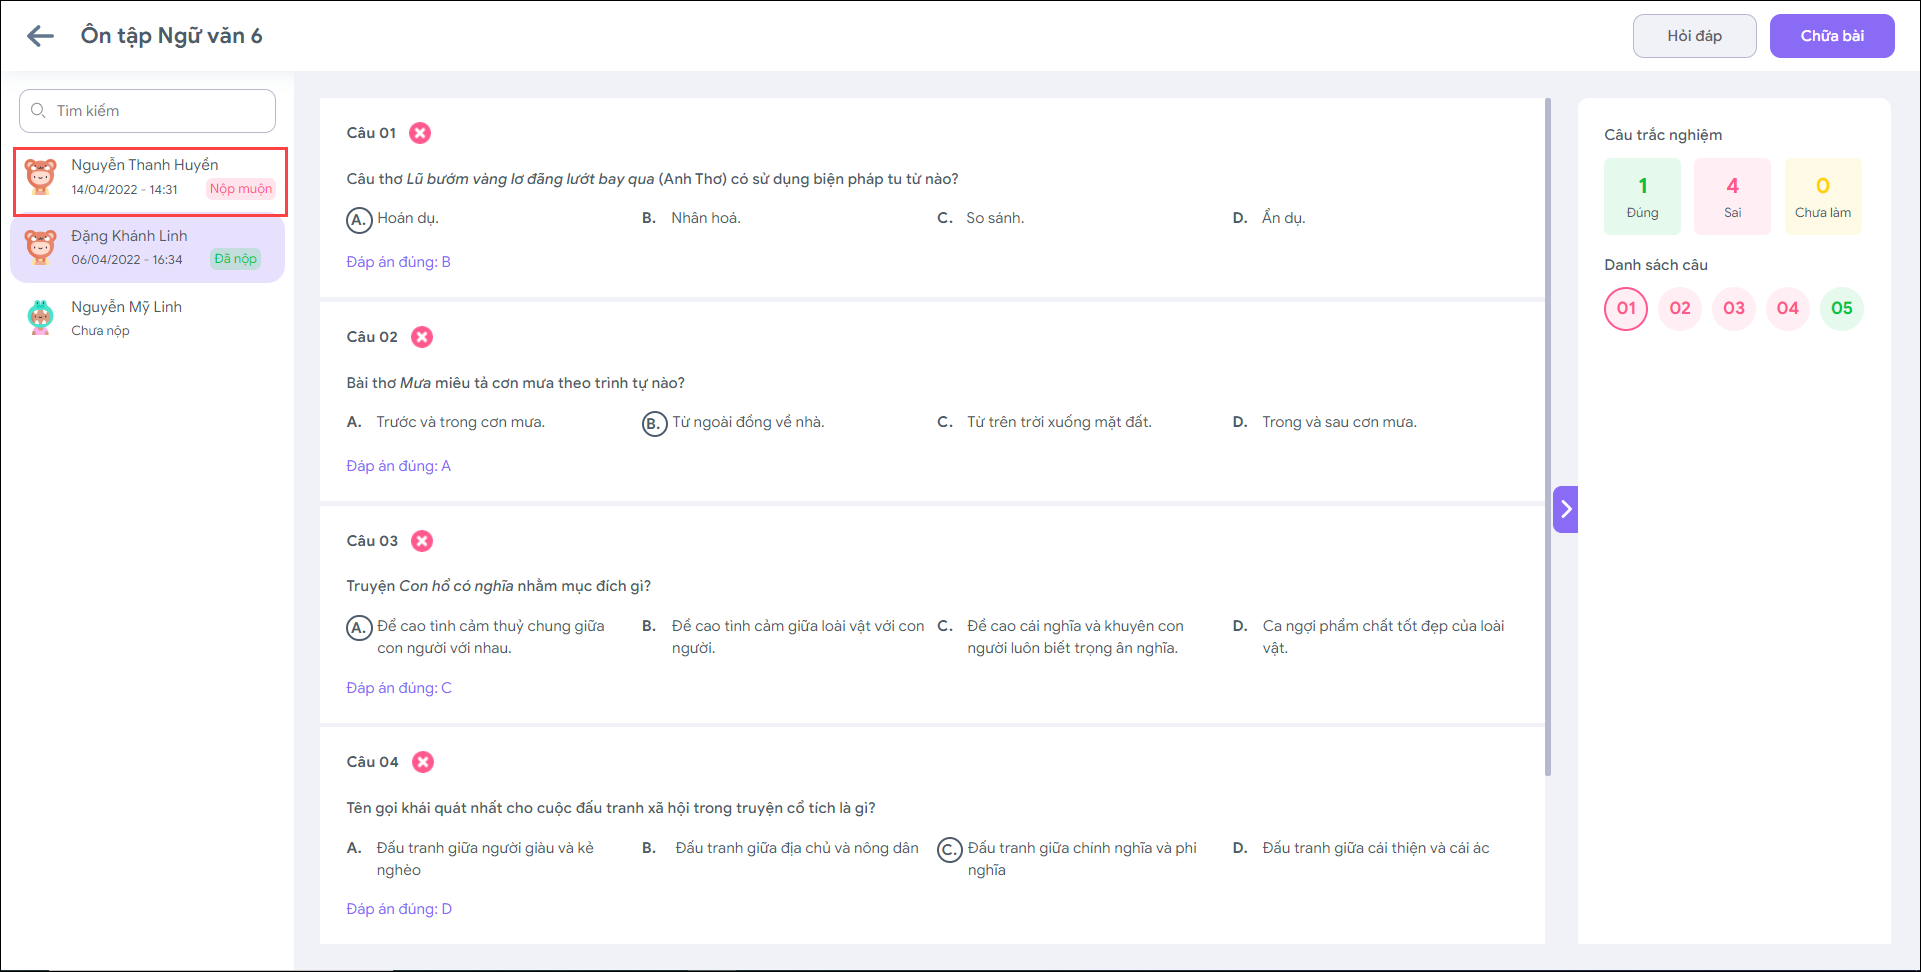Click the Chữa bài button
This screenshot has width=1921, height=972.
pos(1831,36)
